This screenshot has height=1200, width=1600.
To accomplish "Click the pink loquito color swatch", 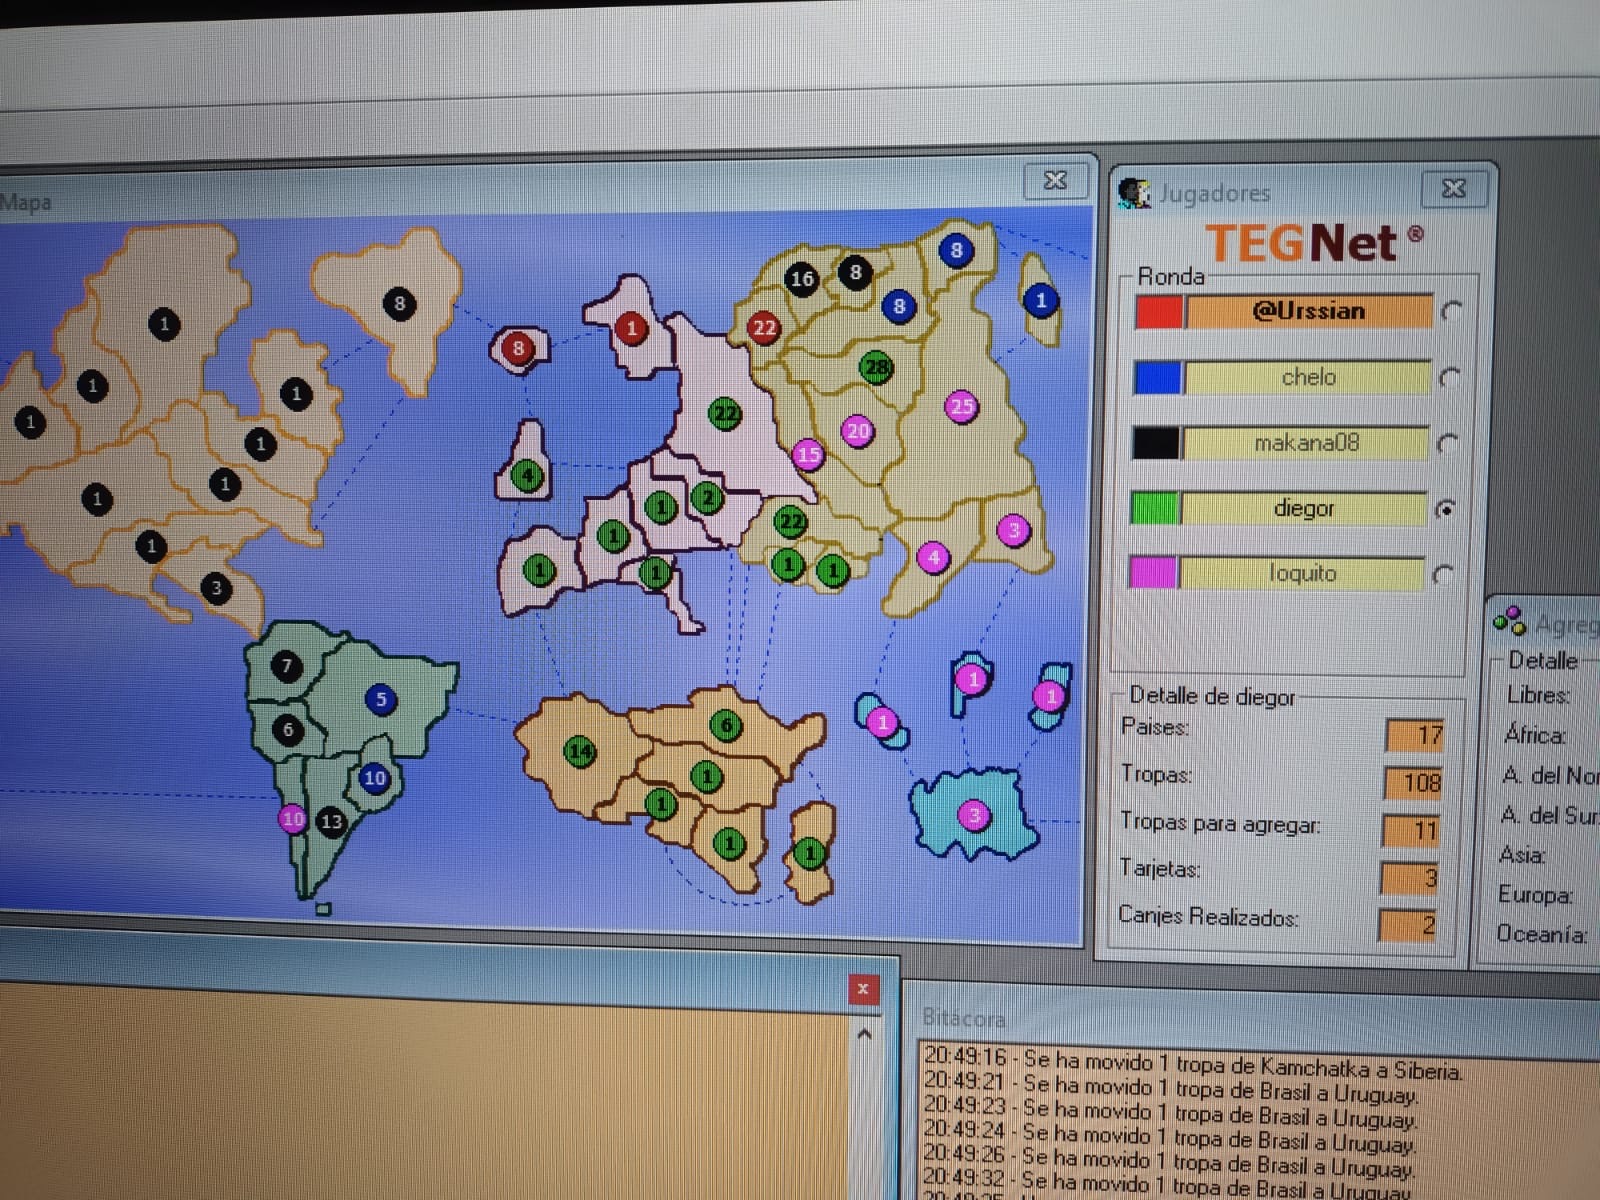I will coord(1152,573).
